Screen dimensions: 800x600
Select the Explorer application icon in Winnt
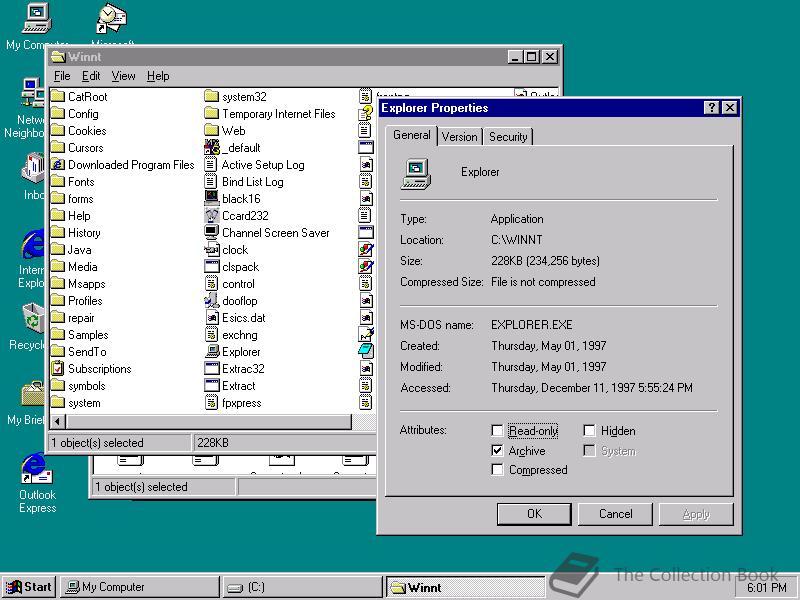coord(211,352)
